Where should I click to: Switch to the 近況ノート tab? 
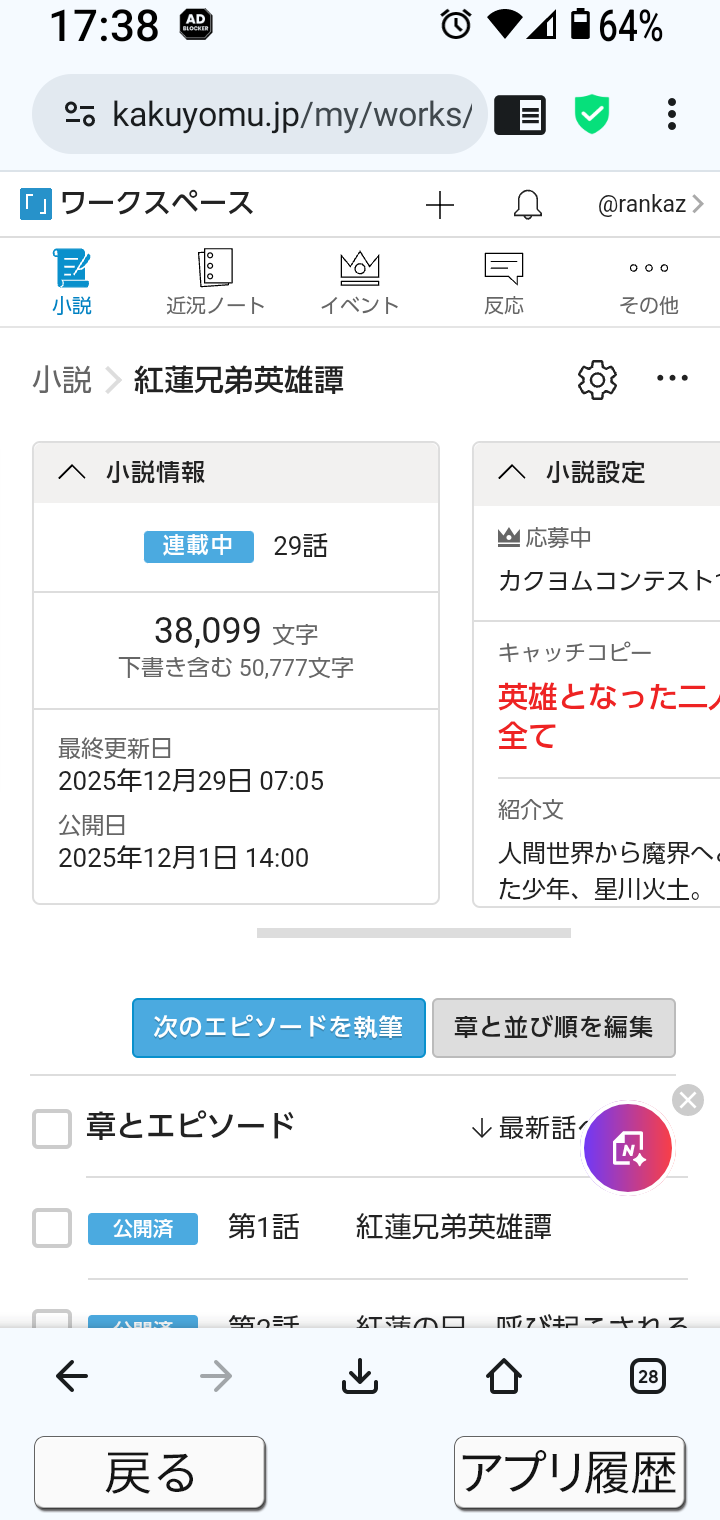tap(215, 283)
